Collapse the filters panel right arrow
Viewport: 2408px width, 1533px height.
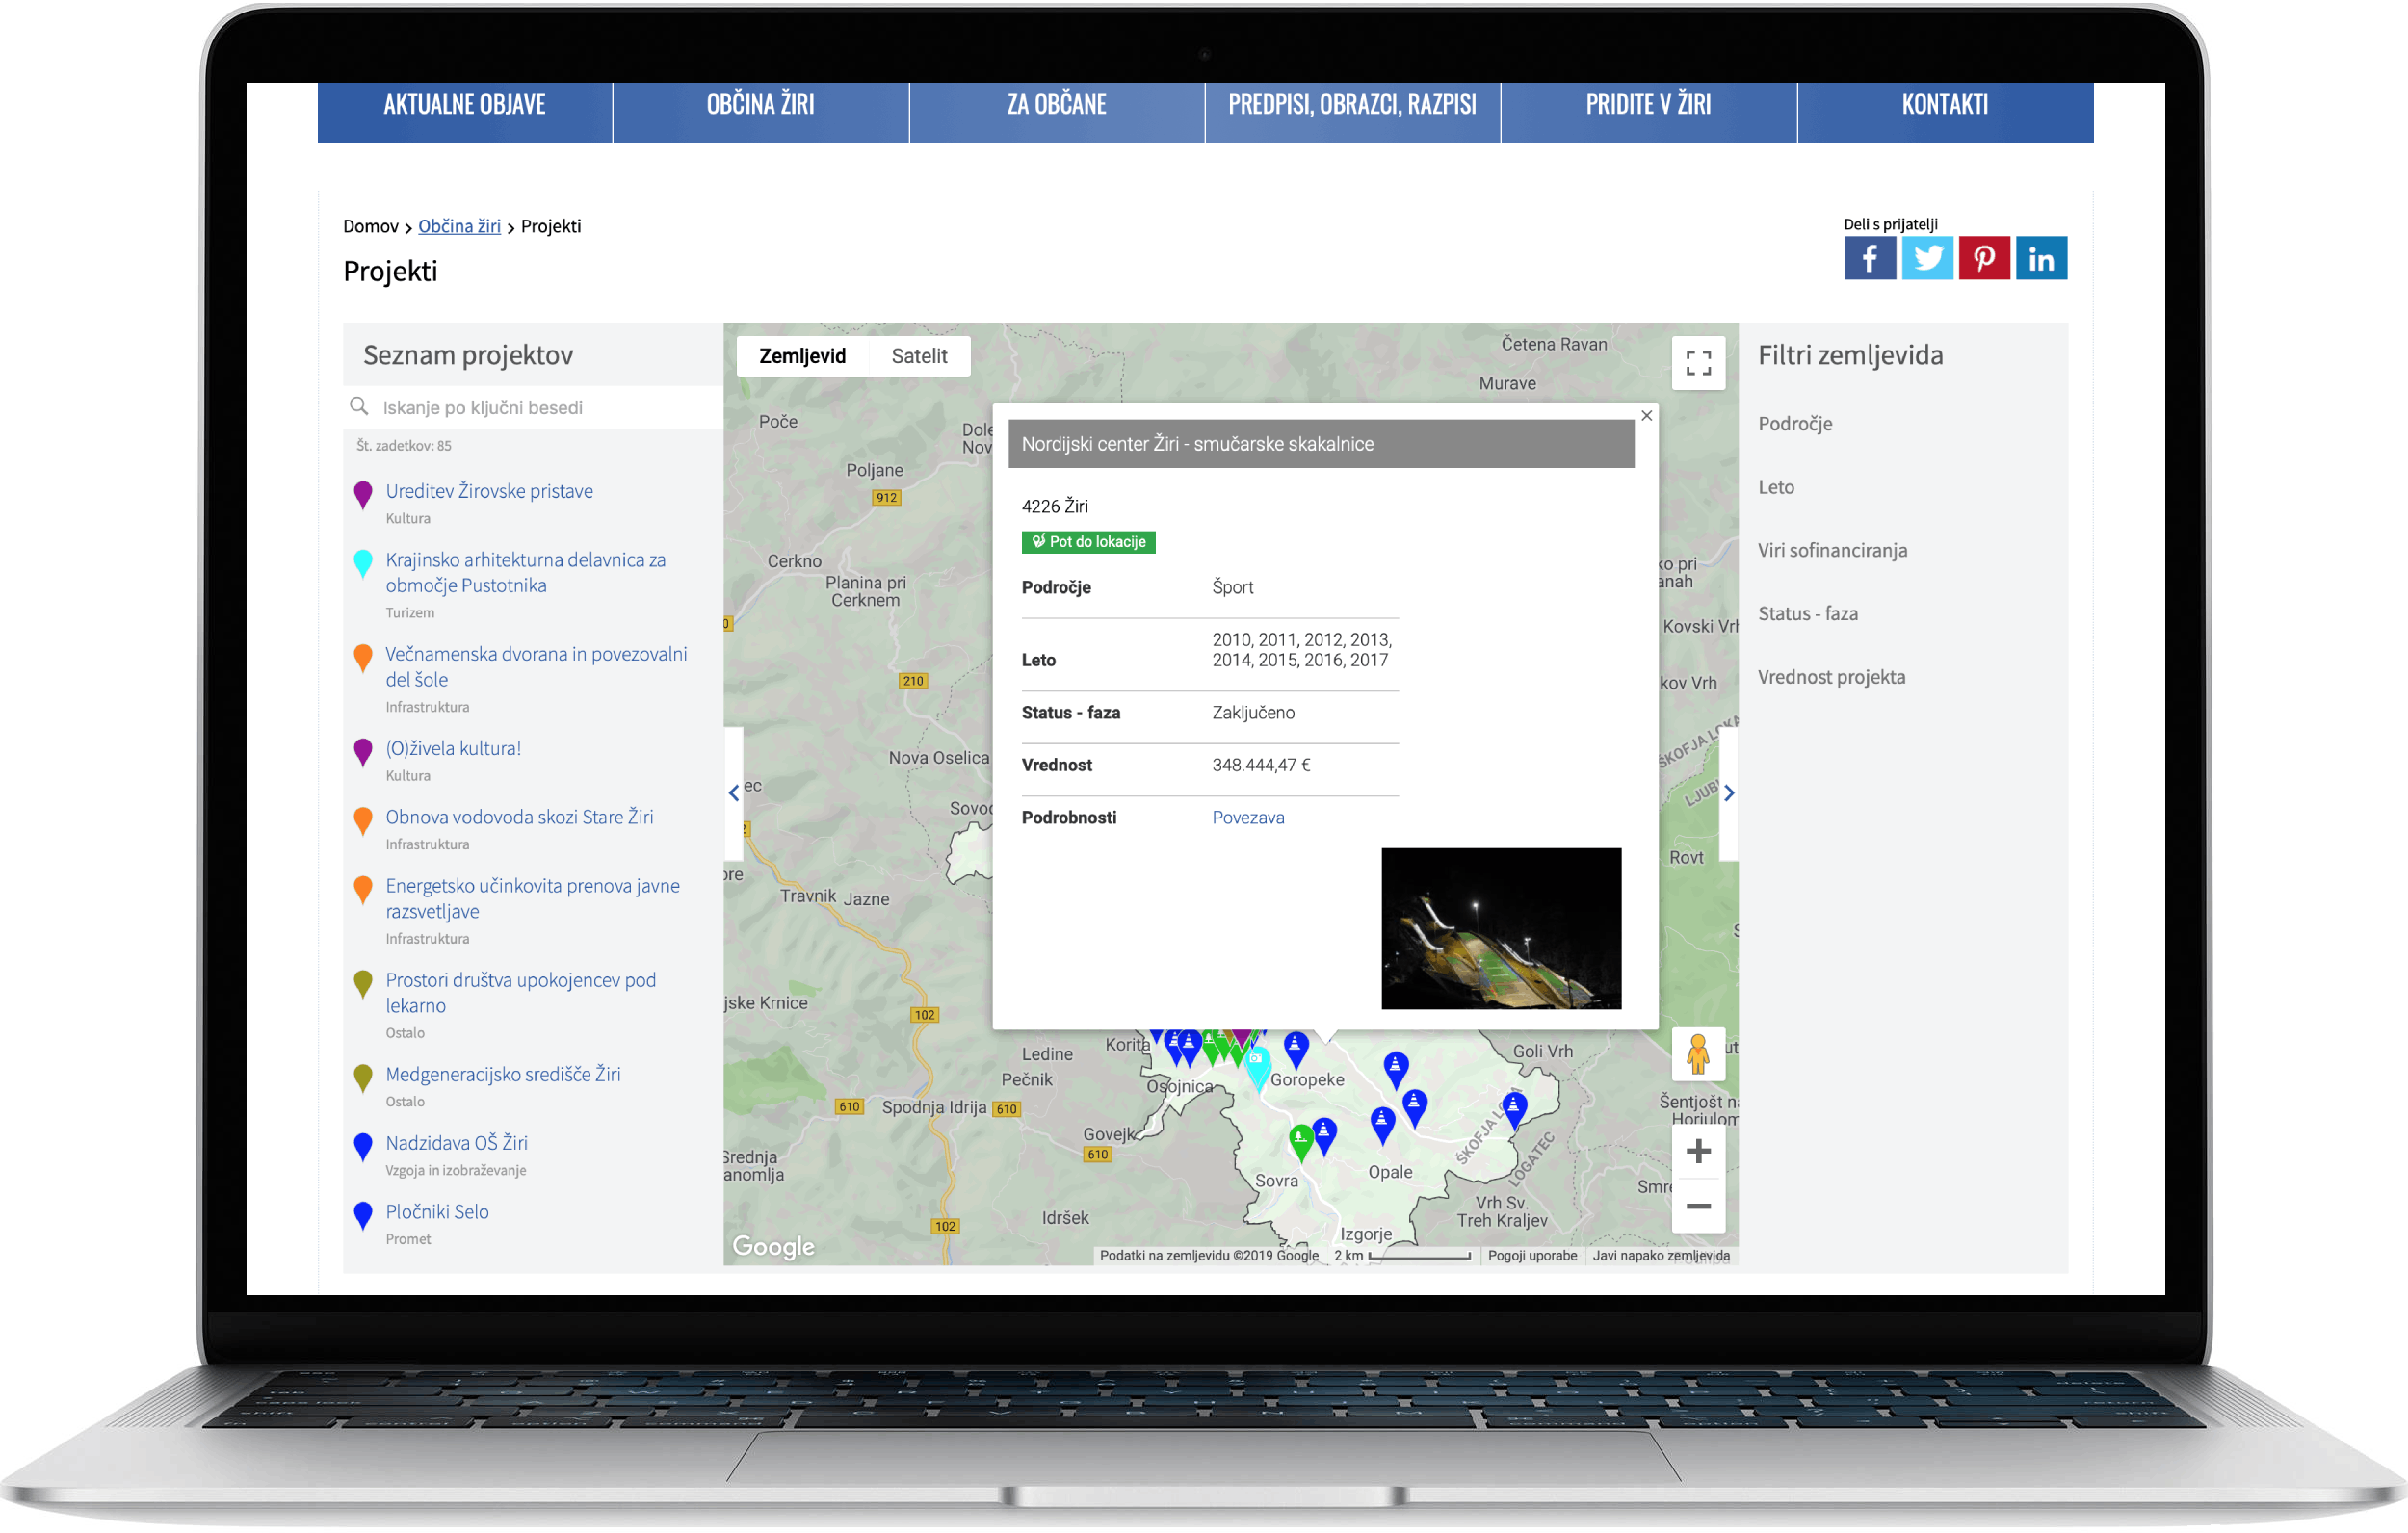click(x=1728, y=793)
